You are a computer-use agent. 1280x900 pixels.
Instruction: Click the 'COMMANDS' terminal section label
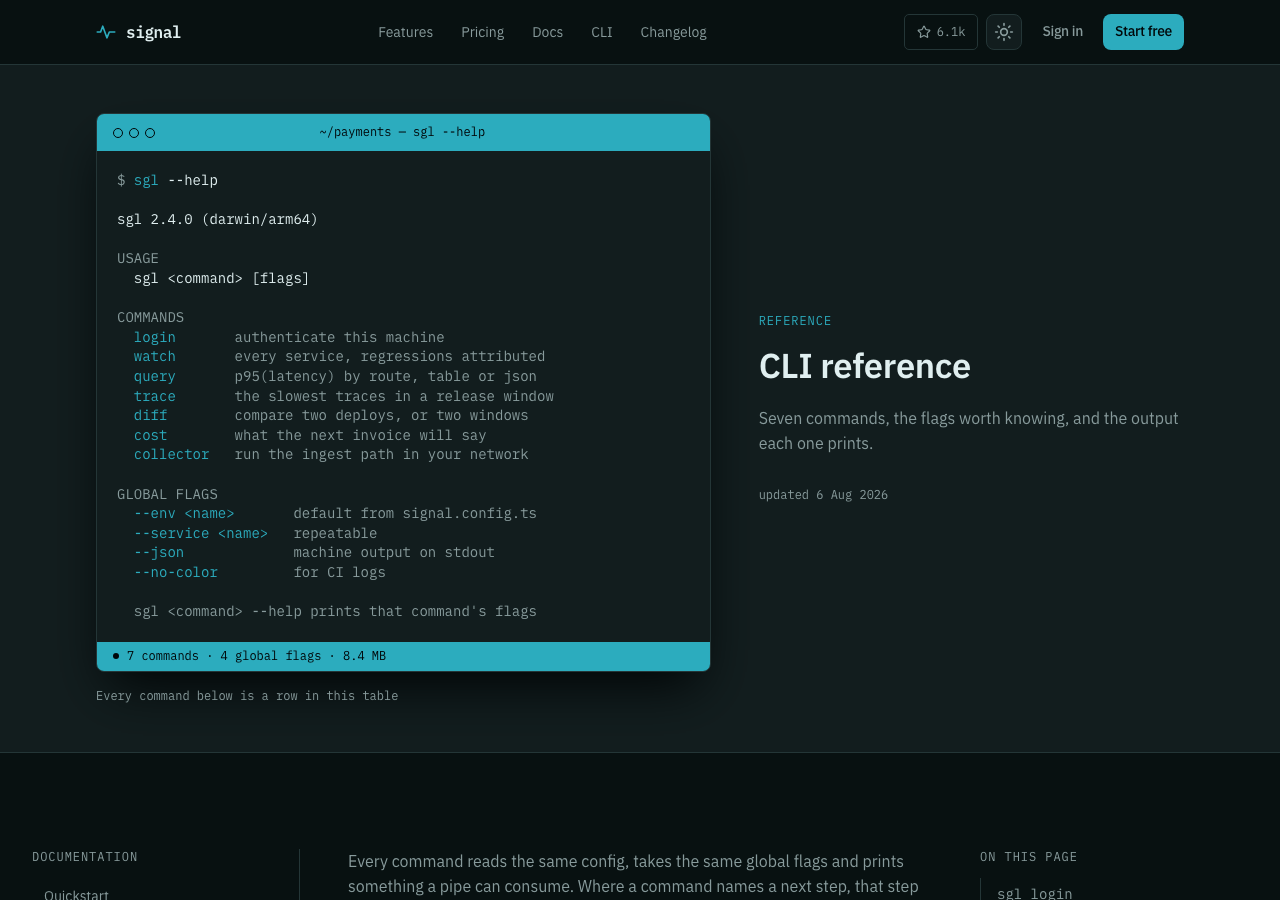click(x=151, y=318)
